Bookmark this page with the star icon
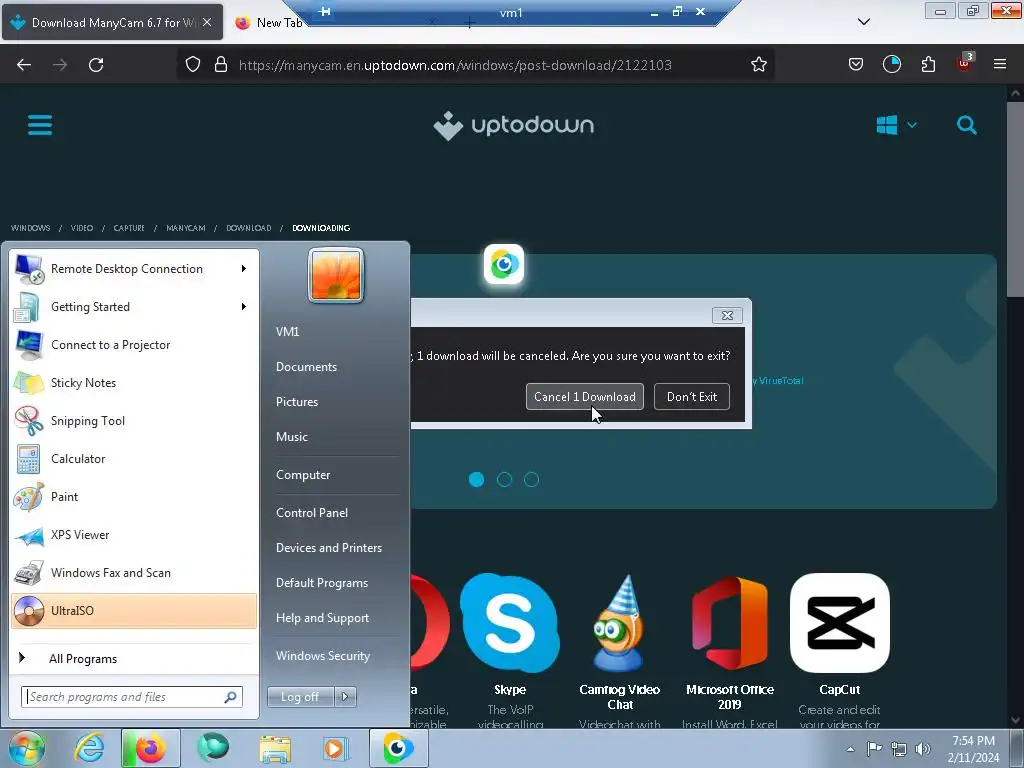The height and width of the screenshot is (768, 1024). tap(758, 65)
